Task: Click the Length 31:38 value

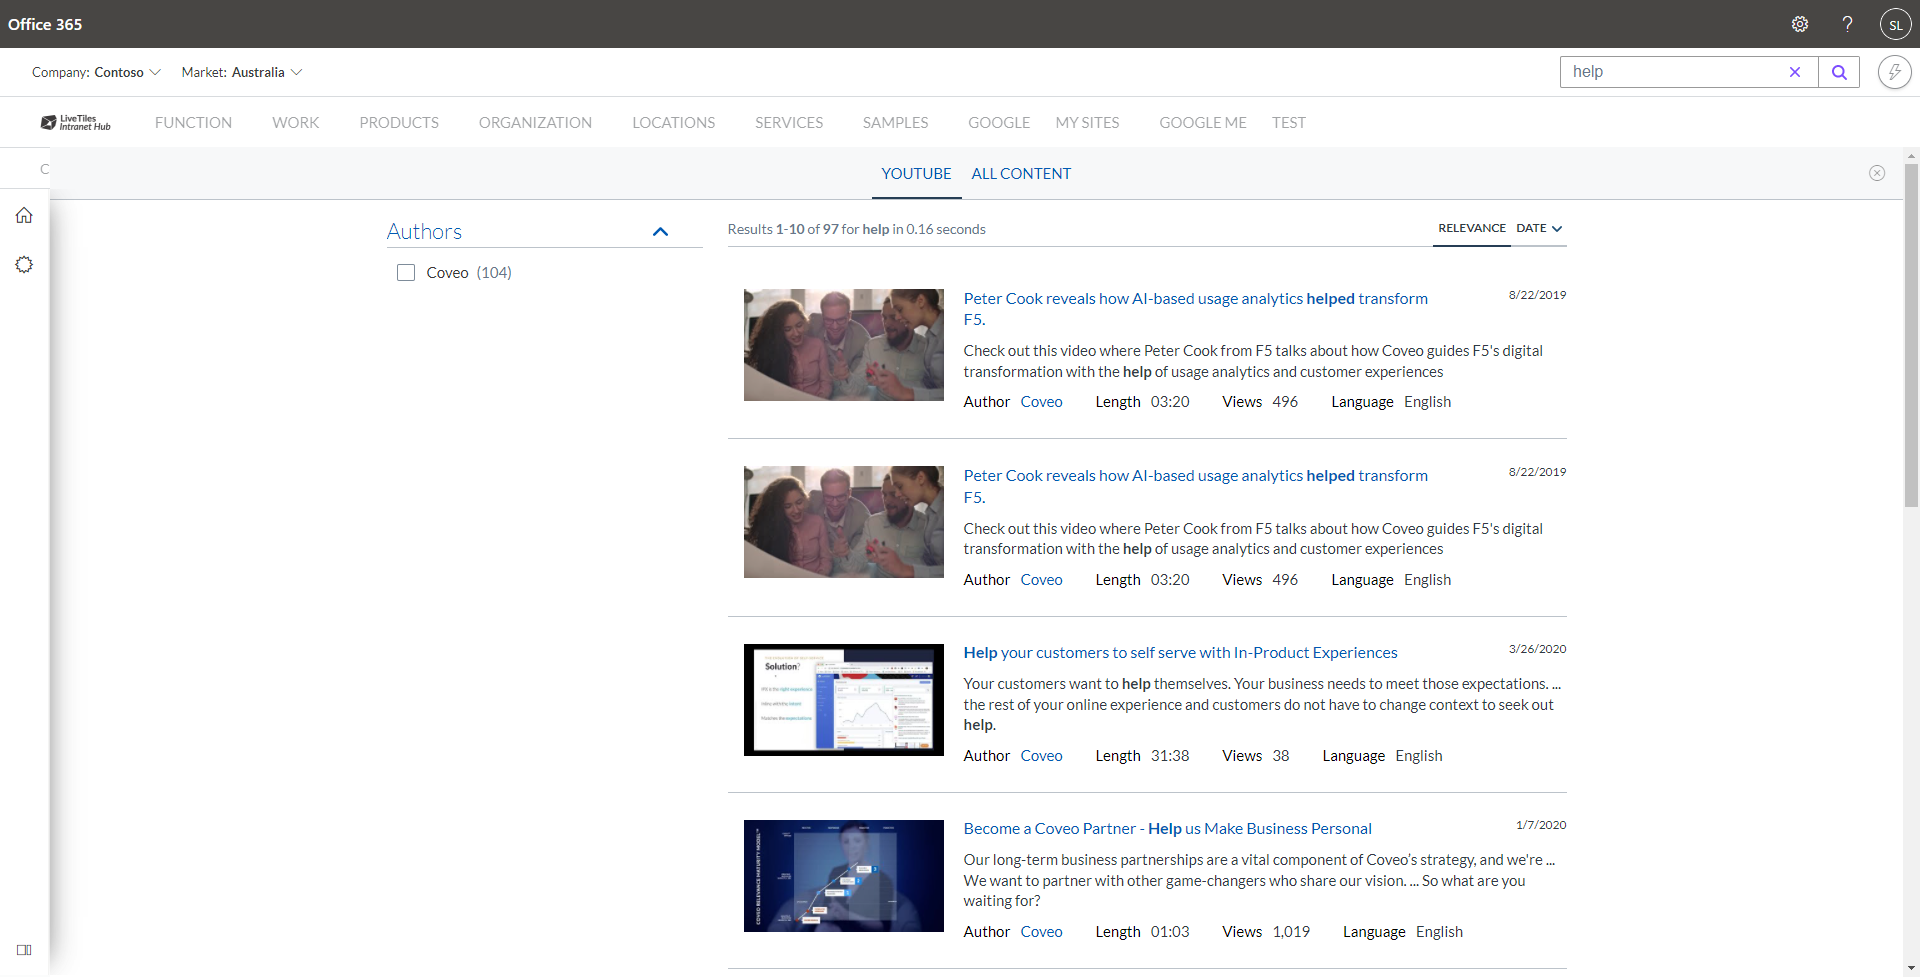Action: [x=1170, y=756]
